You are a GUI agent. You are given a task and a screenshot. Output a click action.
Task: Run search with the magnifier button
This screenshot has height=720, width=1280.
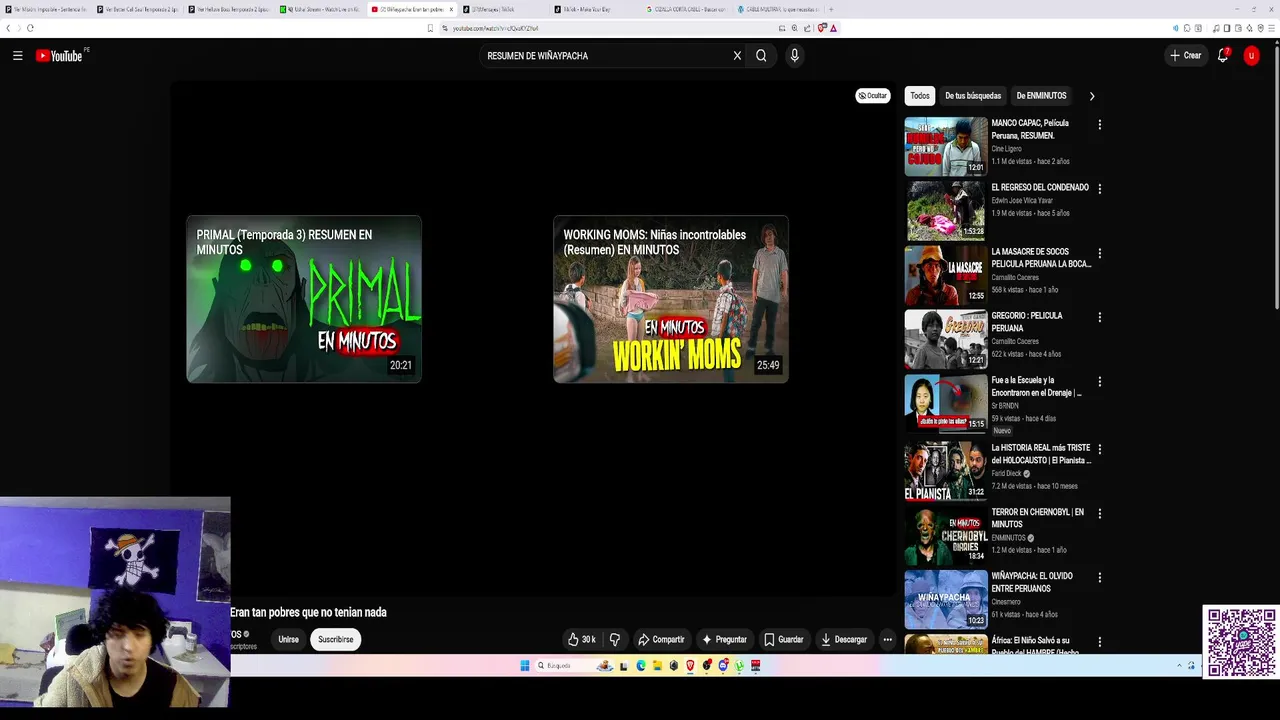coord(761,56)
